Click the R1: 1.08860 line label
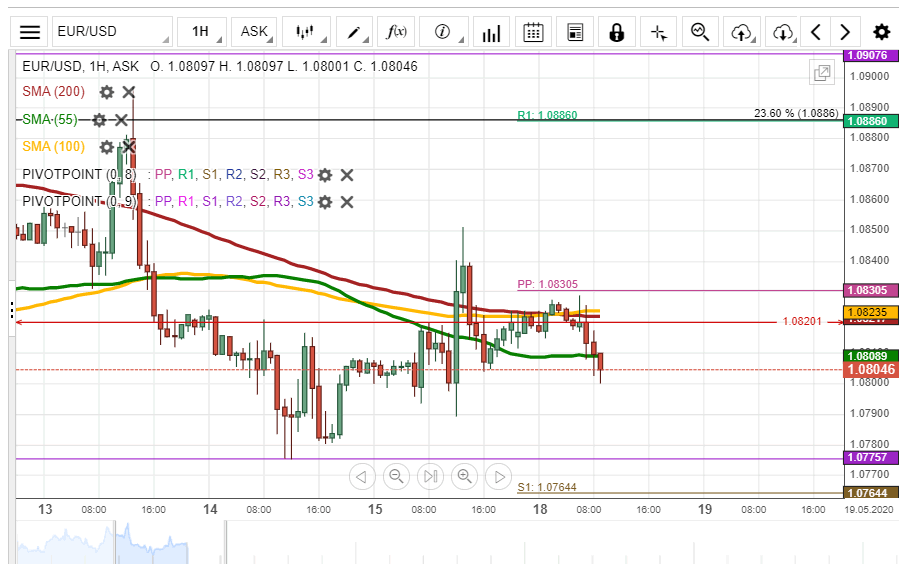The width and height of the screenshot is (905, 568). click(x=547, y=115)
